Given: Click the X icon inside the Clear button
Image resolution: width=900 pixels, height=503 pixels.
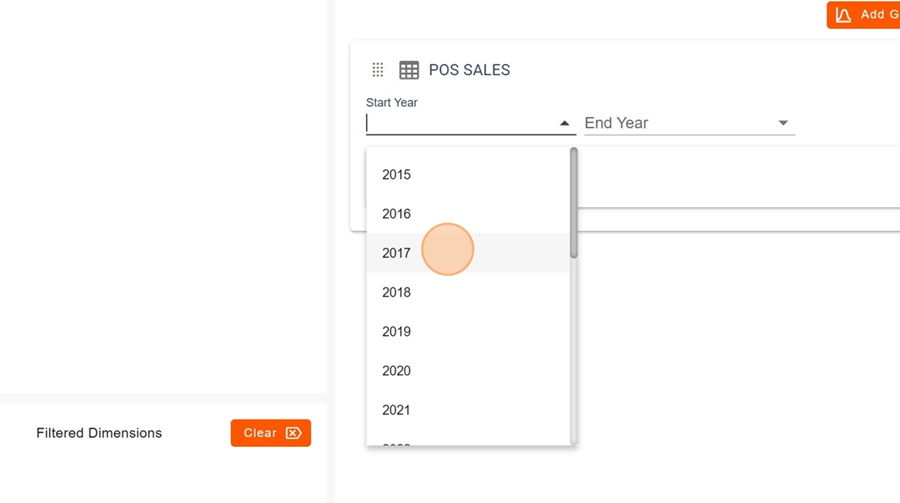Looking at the screenshot, I should tap(293, 433).
